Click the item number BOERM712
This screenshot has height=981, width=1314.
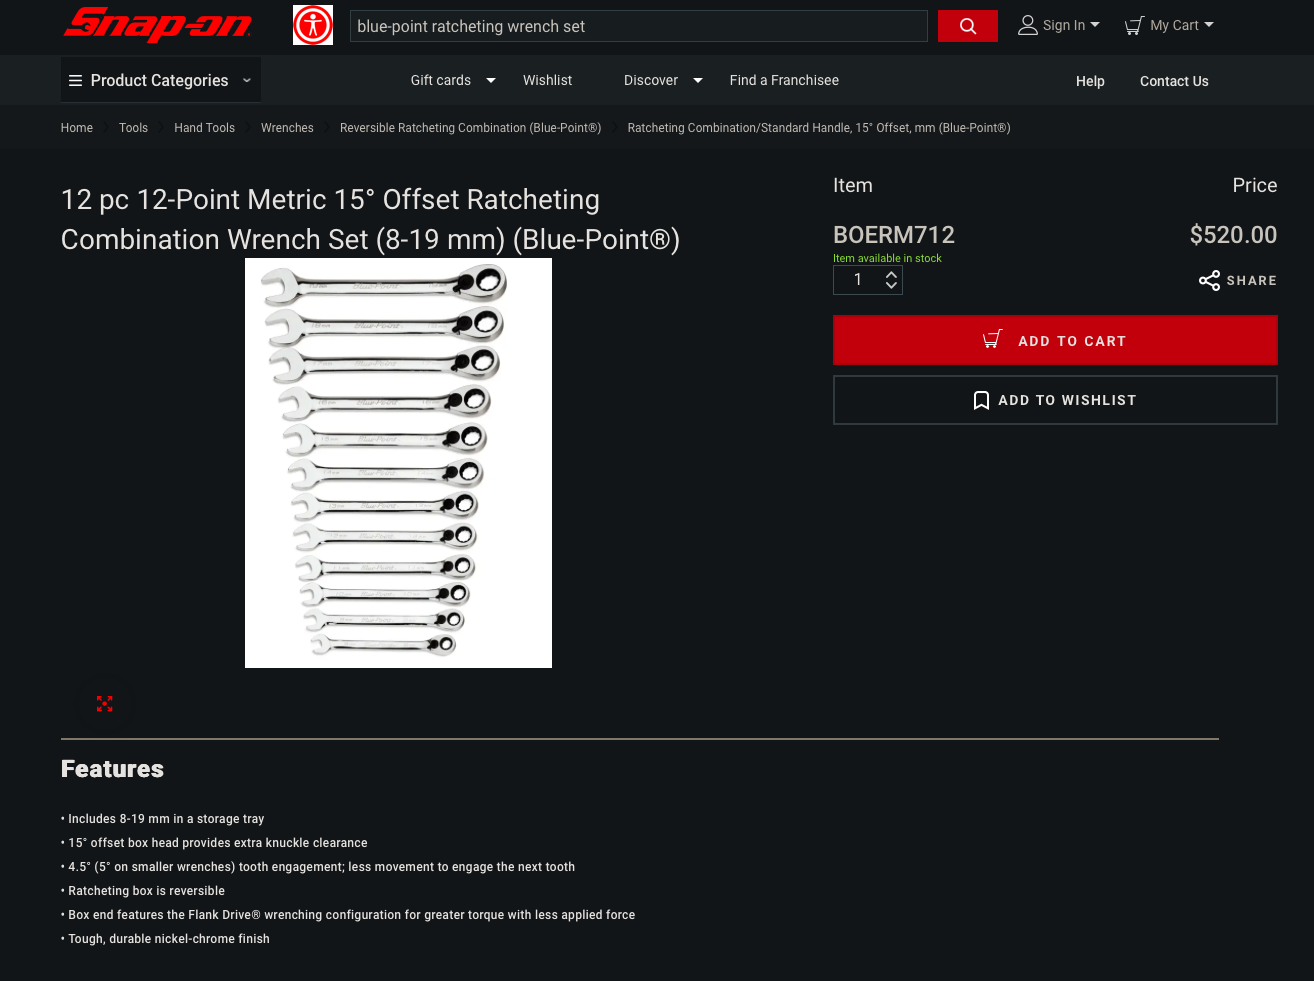click(894, 235)
